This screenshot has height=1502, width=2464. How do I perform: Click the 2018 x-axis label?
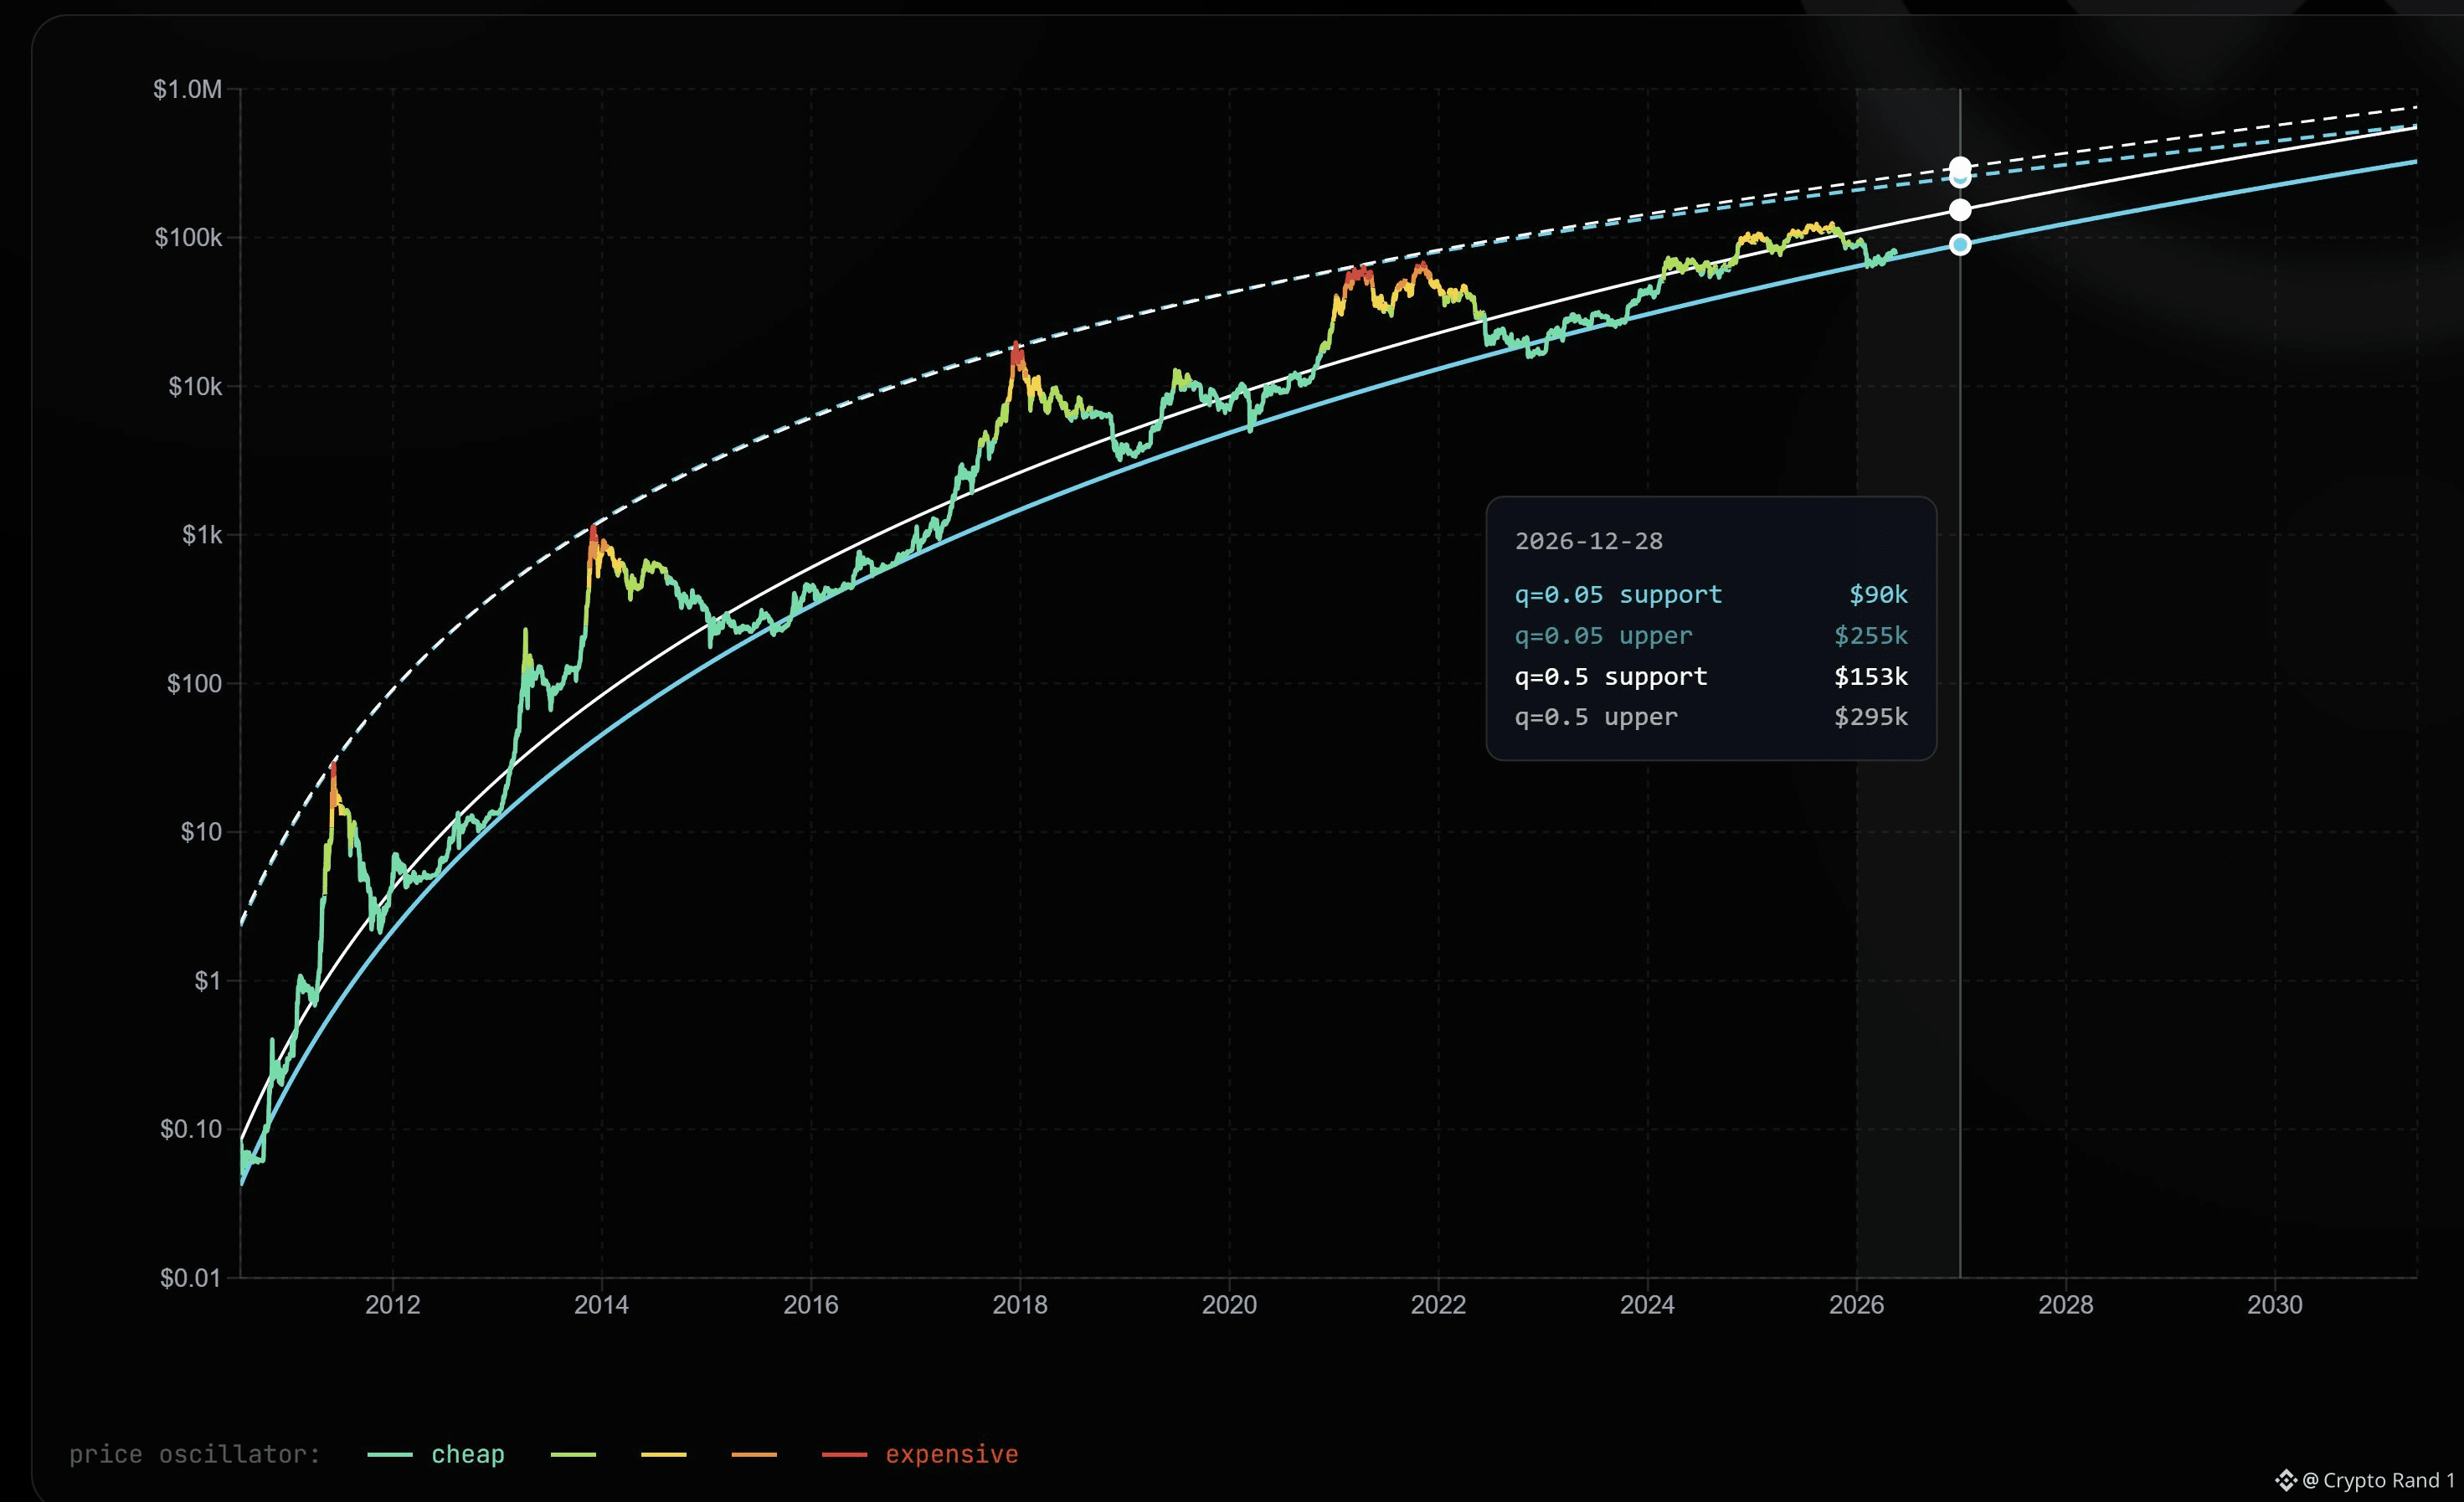coord(1020,1305)
